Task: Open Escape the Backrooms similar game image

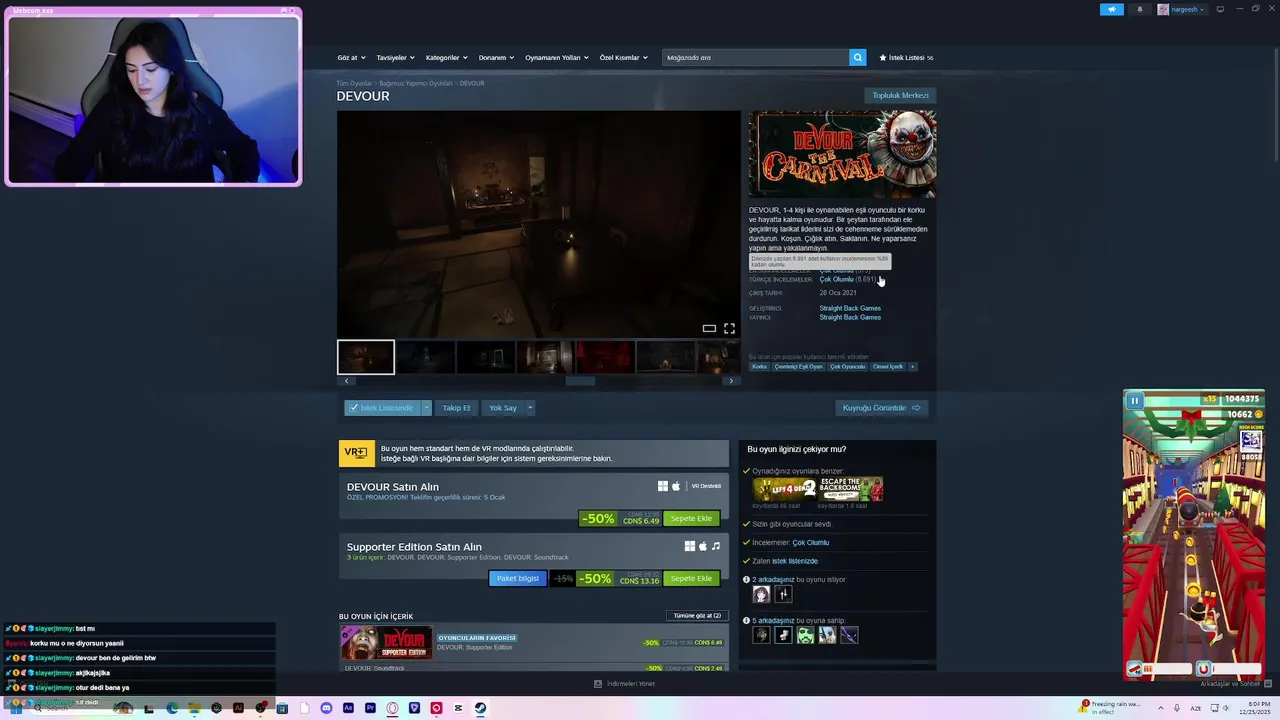Action: point(851,489)
